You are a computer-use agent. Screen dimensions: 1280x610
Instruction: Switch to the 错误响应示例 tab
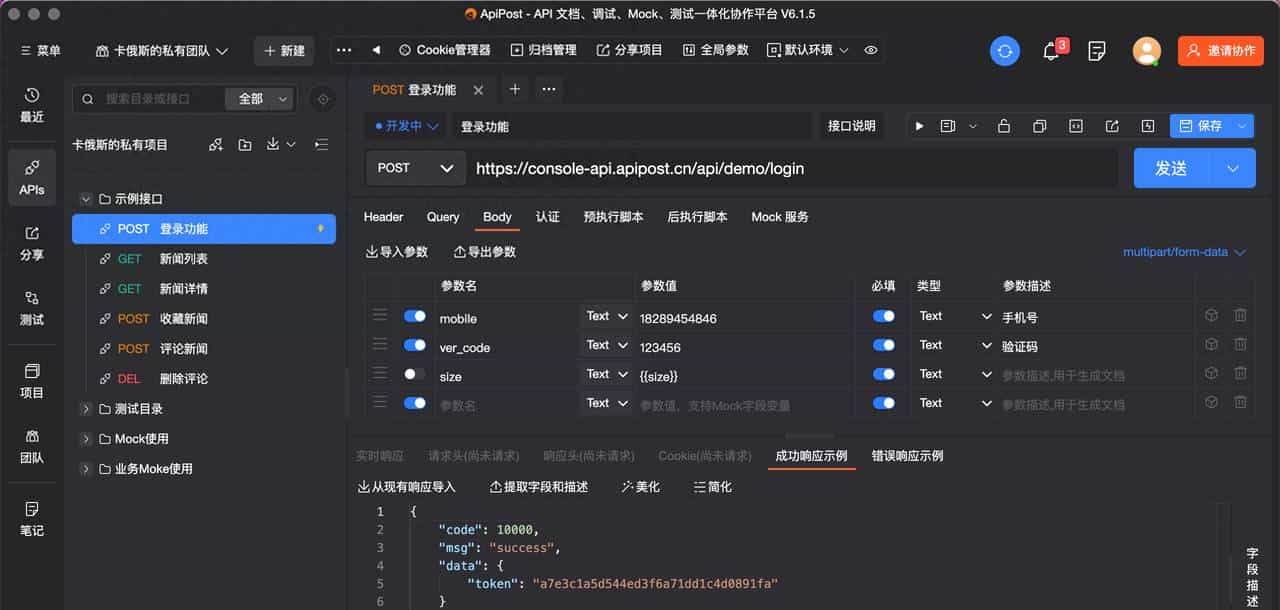[x=907, y=456]
